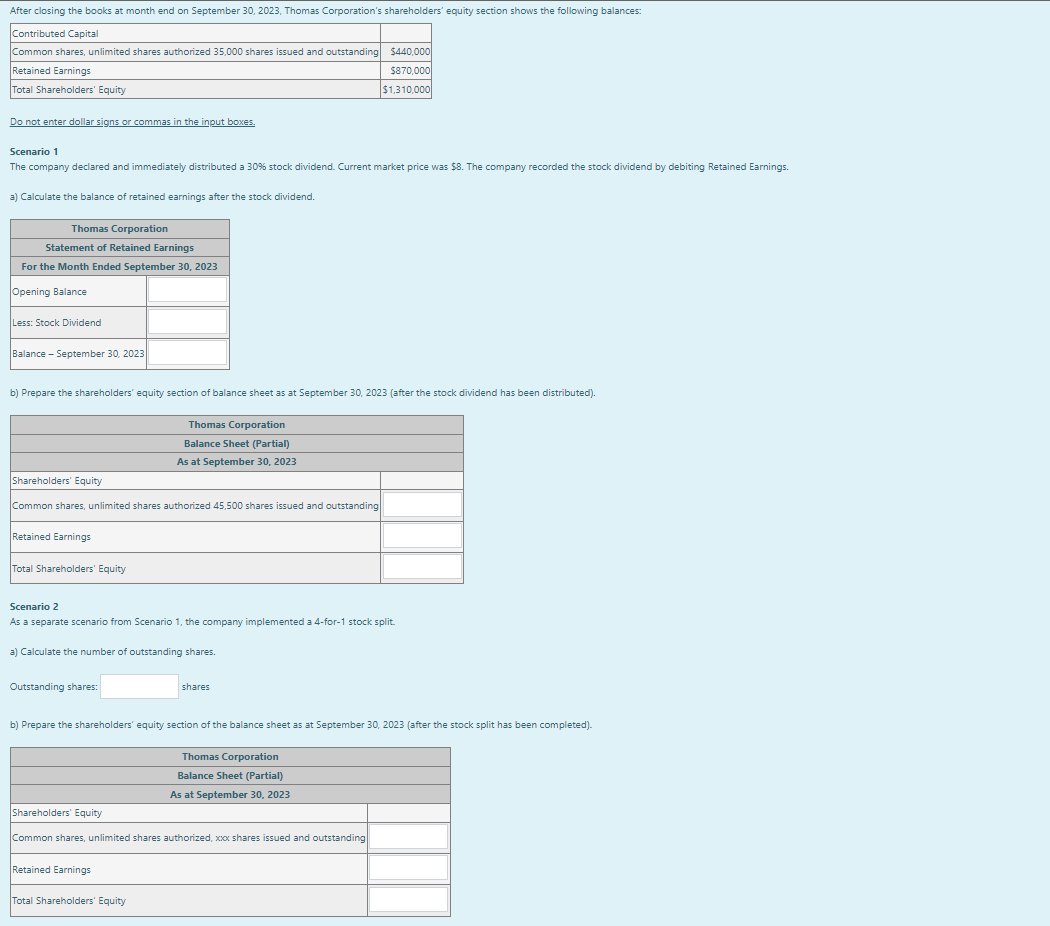Click the blank cell beside Contributed Capital
Viewport: 1050px width, 926px height.
pos(405,33)
